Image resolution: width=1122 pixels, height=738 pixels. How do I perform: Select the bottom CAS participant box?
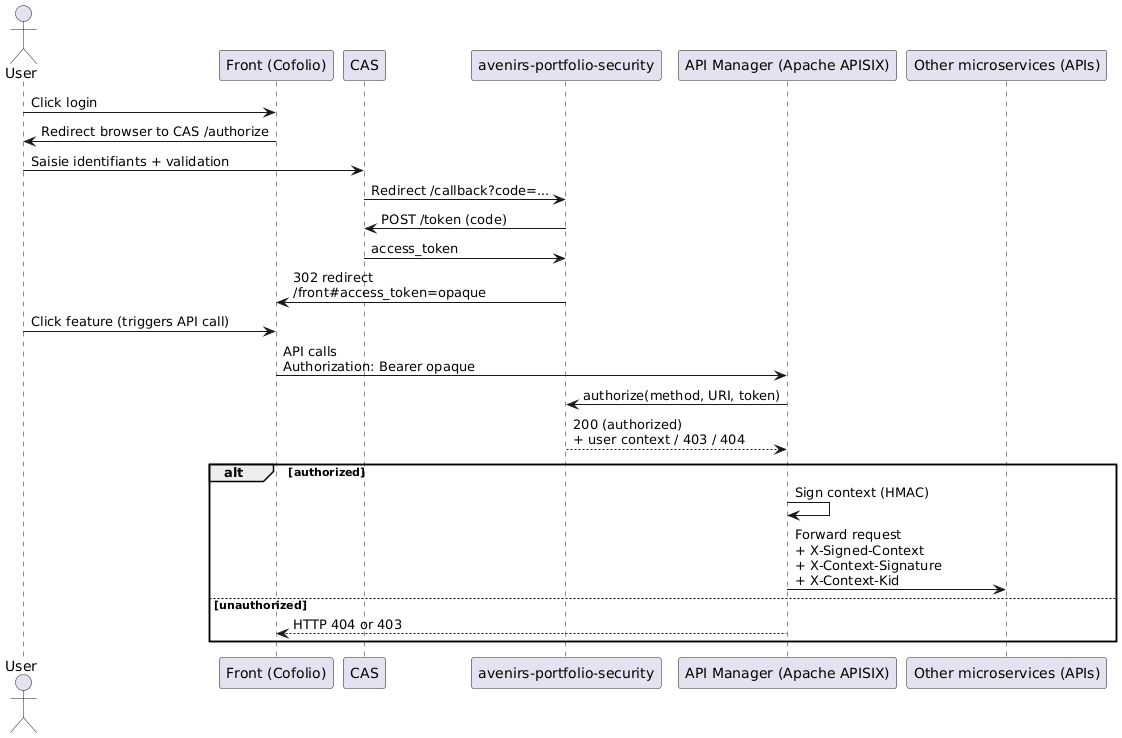tap(364, 673)
